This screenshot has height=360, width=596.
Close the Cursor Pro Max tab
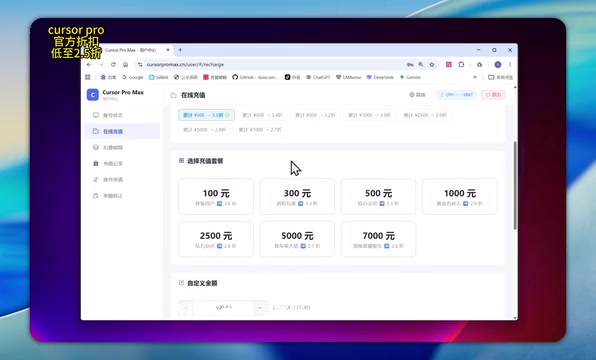point(168,50)
